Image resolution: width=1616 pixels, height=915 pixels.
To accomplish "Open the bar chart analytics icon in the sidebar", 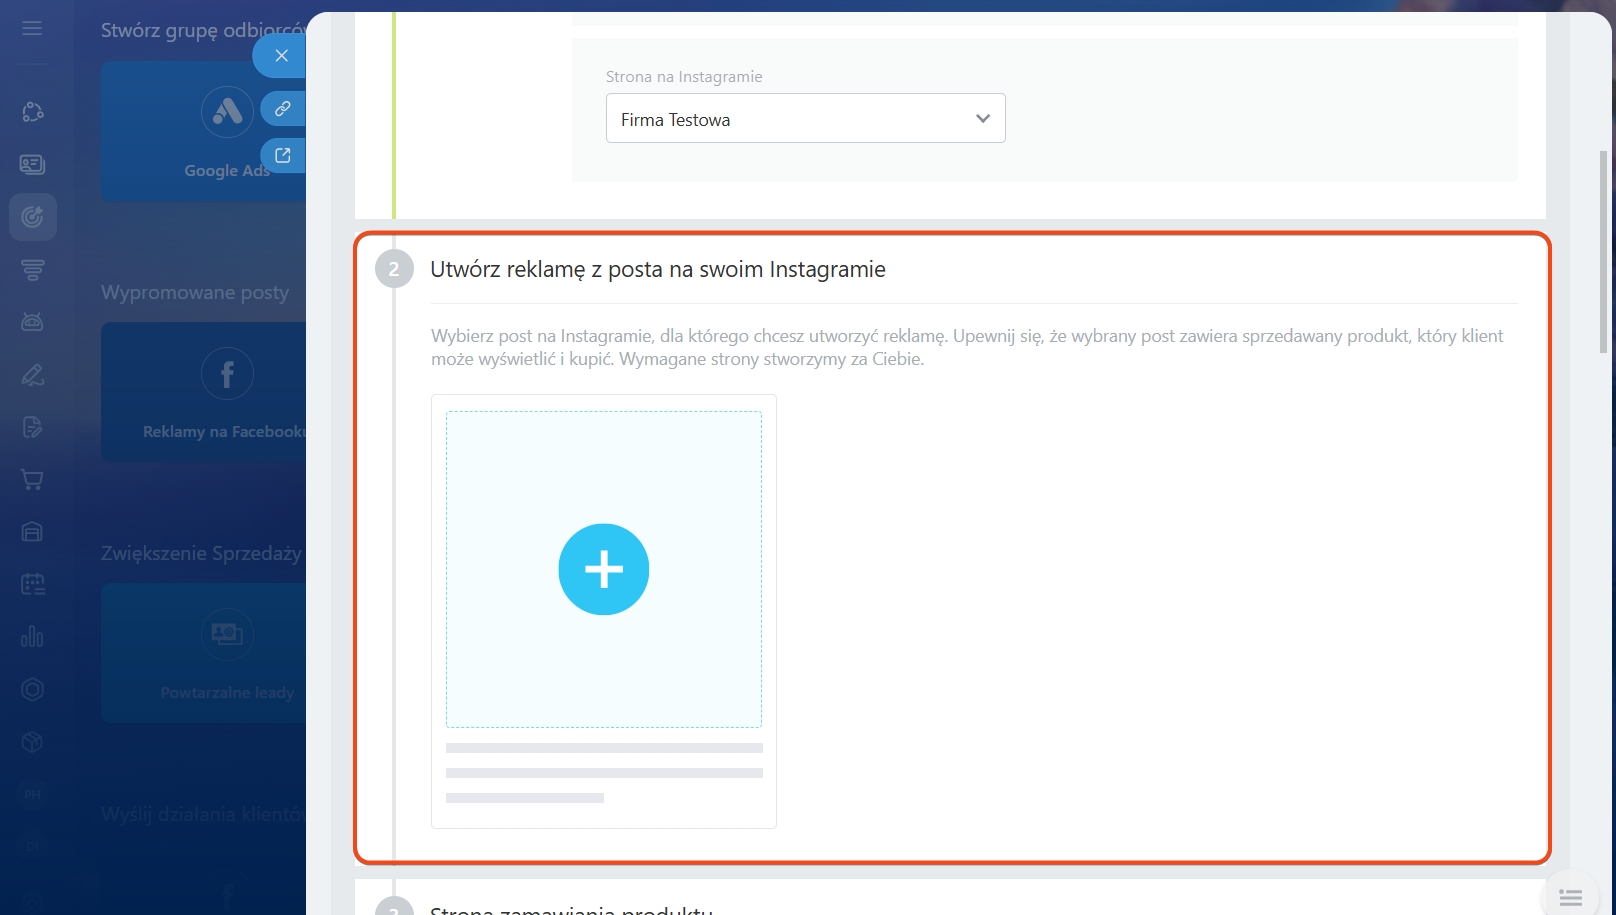I will 32,637.
